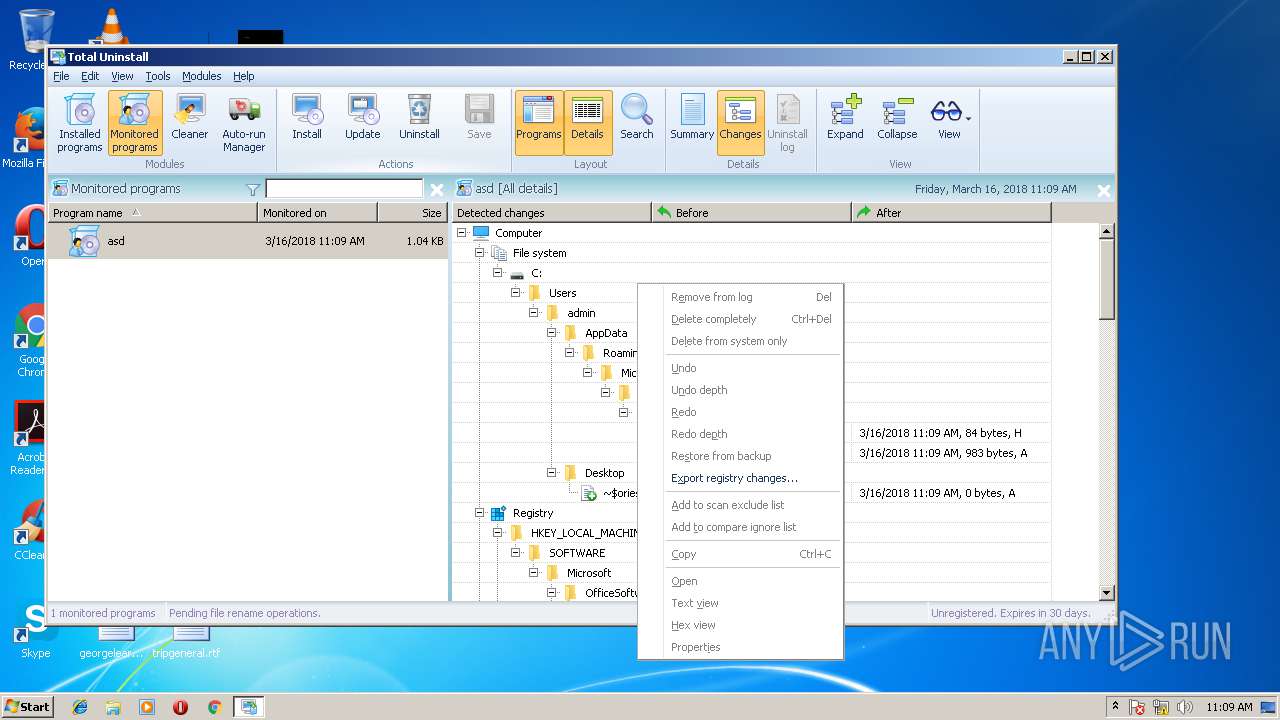Screen dimensions: 1280x720
Task: Open the Windows Start menu
Action: pos(28,706)
